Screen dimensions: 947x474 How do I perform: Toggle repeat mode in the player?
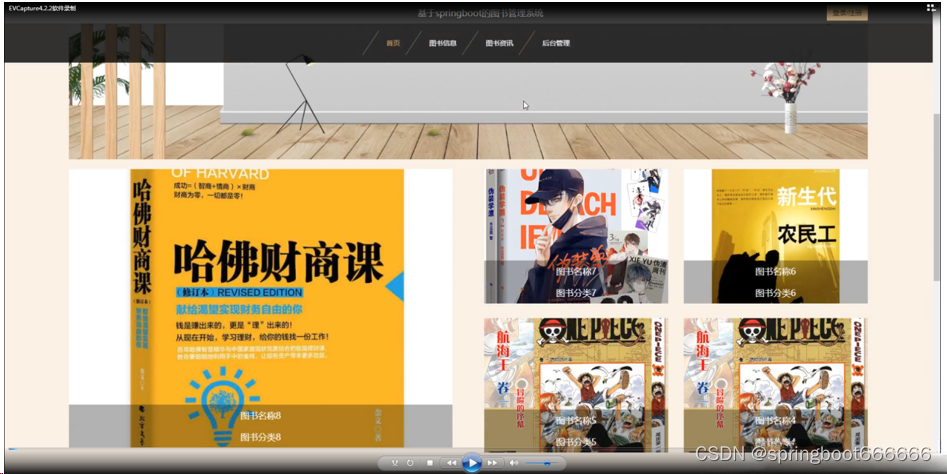pos(410,463)
